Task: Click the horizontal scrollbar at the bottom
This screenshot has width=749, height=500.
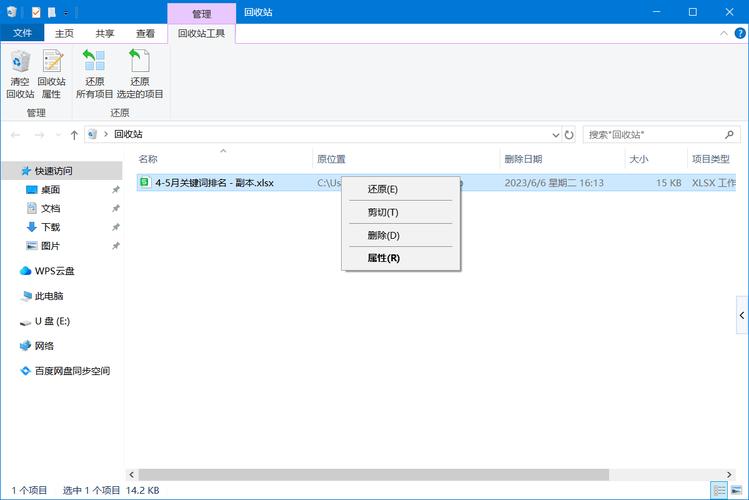Action: pyautogui.click(x=400, y=473)
